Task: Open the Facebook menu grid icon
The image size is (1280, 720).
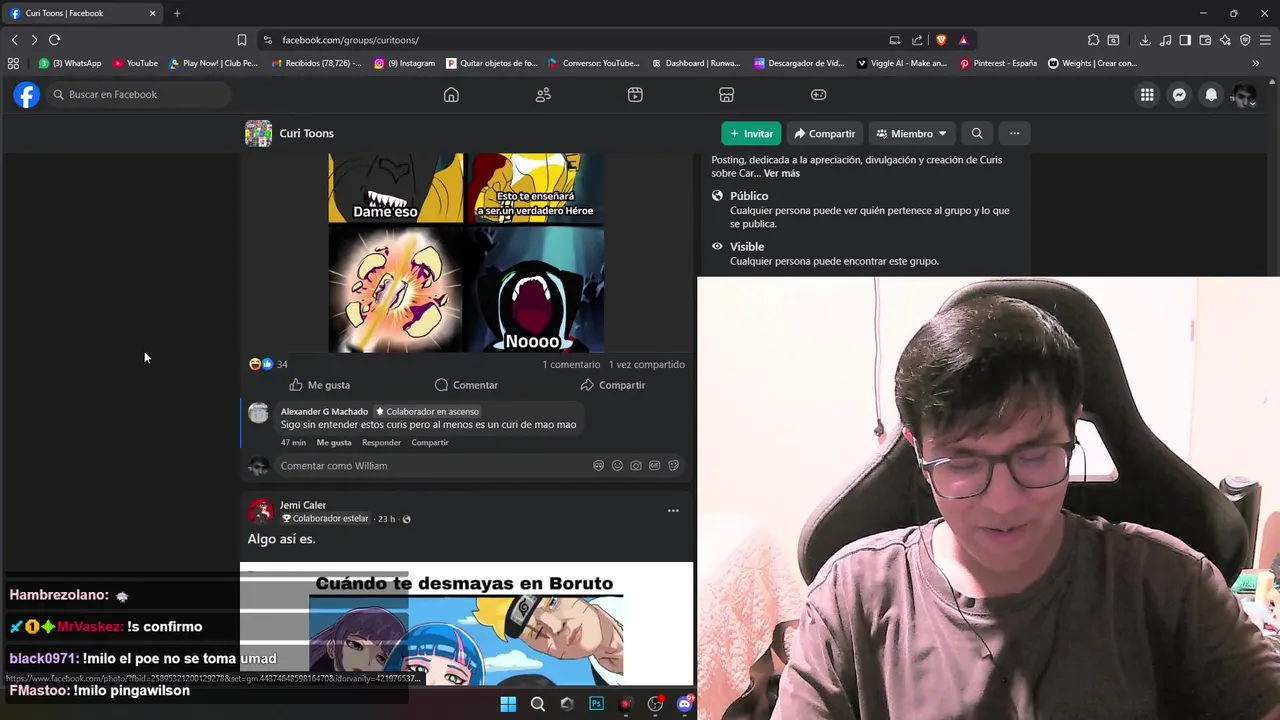Action: (1147, 94)
